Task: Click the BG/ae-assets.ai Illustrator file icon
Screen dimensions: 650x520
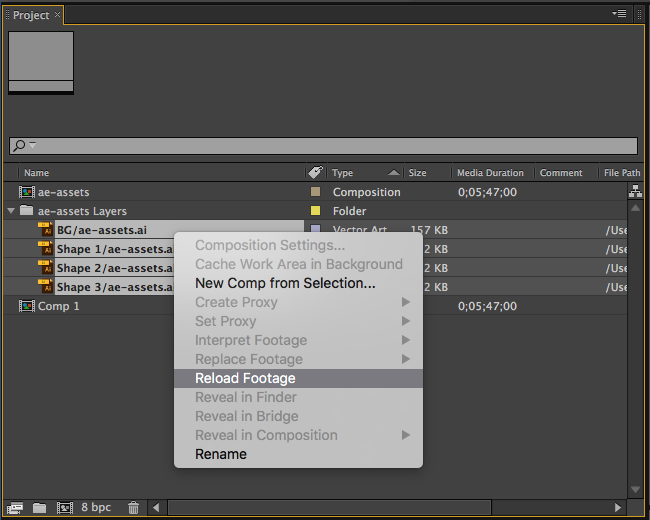Action: [44, 230]
